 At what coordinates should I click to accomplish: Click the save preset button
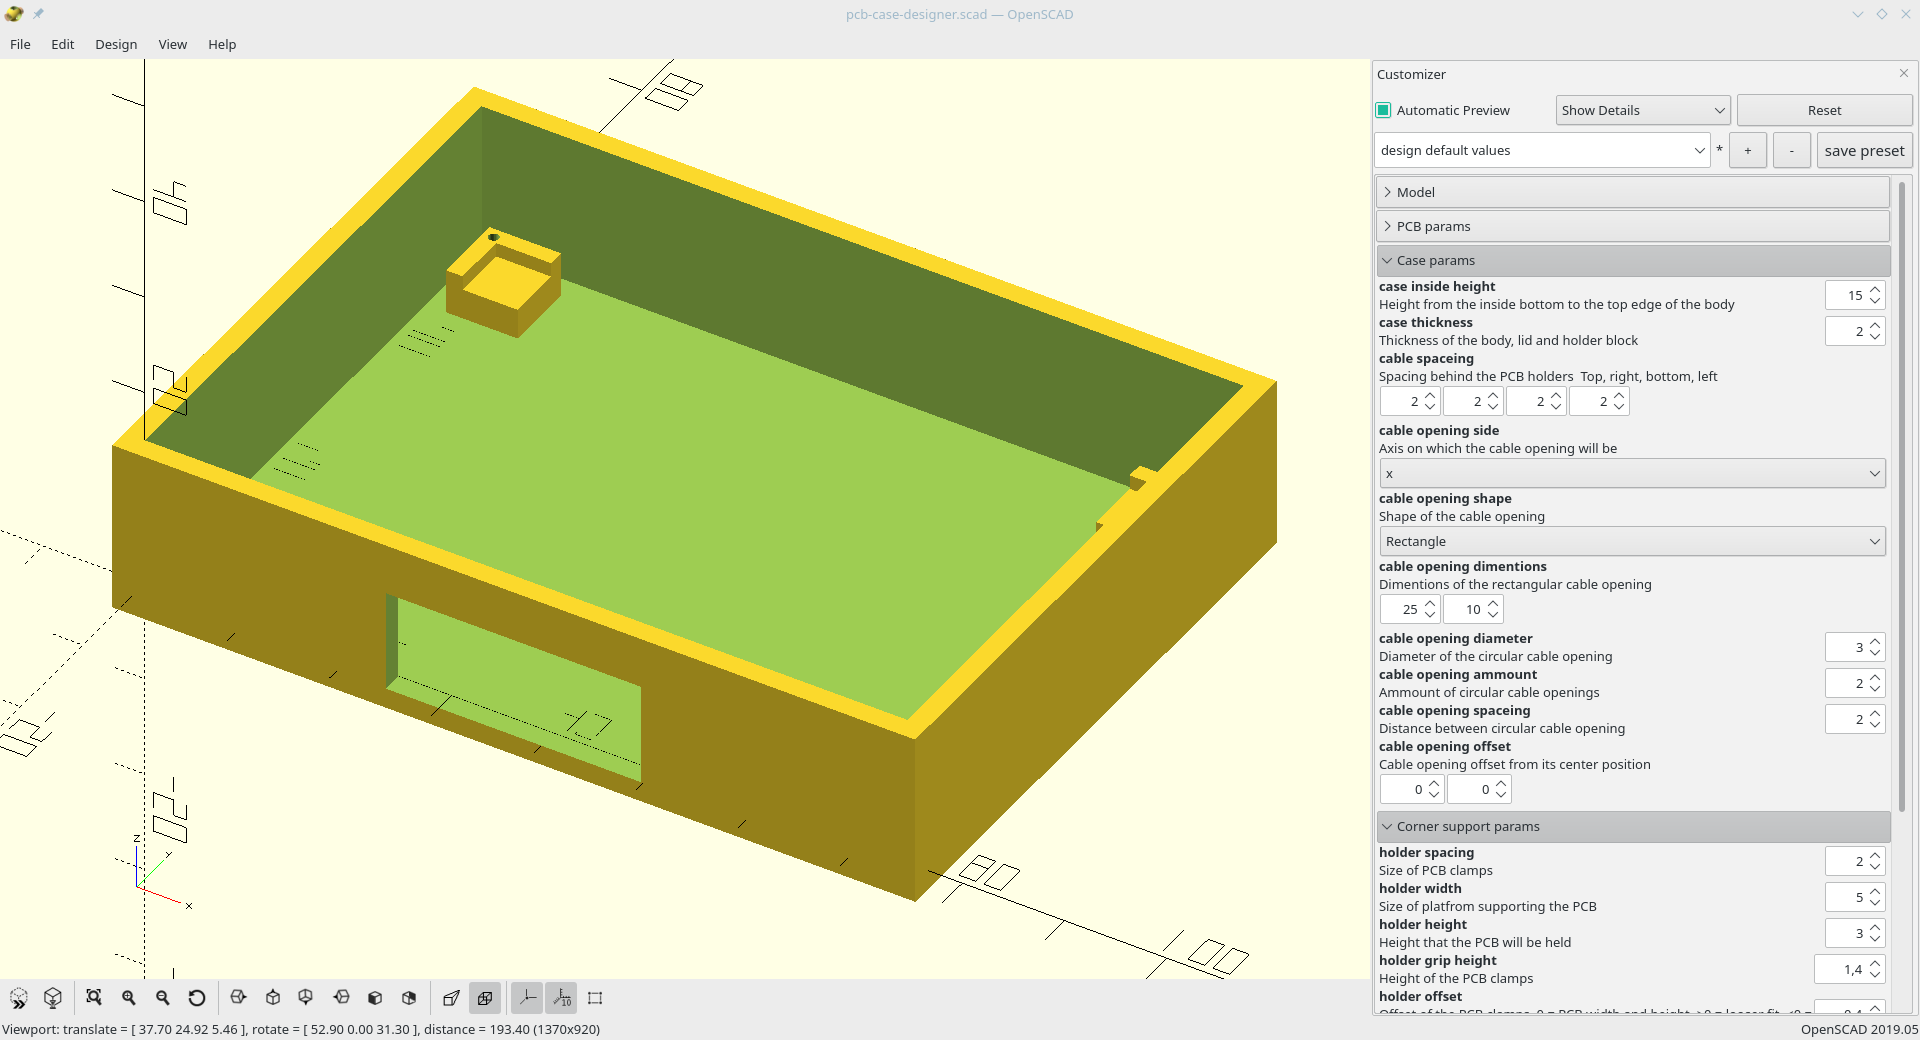click(x=1864, y=150)
